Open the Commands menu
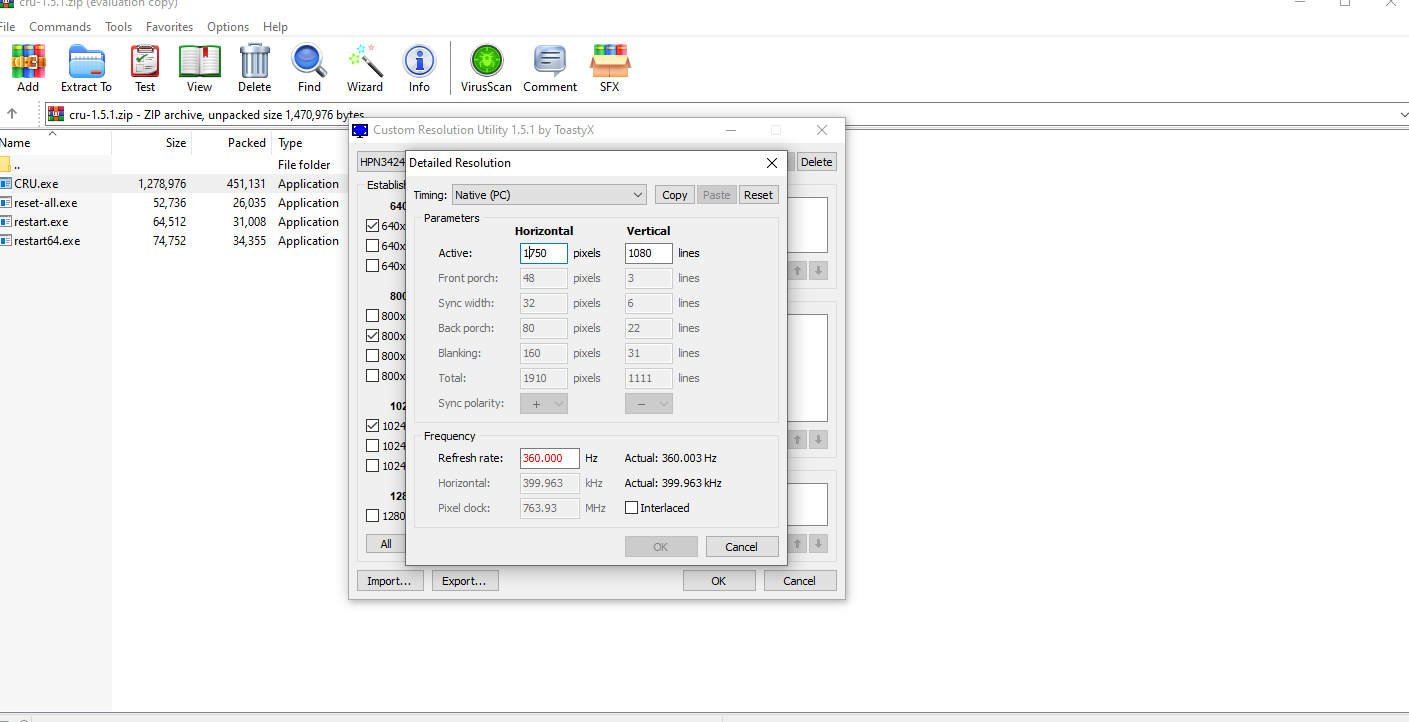The width and height of the screenshot is (1409, 722). tap(60, 27)
